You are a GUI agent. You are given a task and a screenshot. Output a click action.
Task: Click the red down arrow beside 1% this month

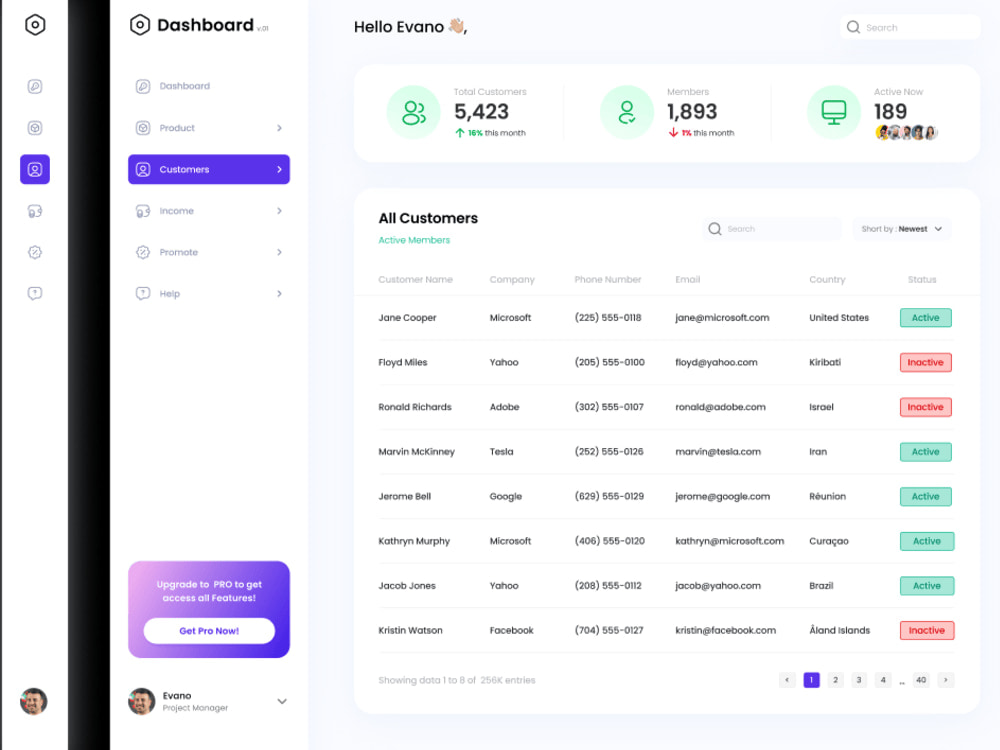(x=673, y=133)
